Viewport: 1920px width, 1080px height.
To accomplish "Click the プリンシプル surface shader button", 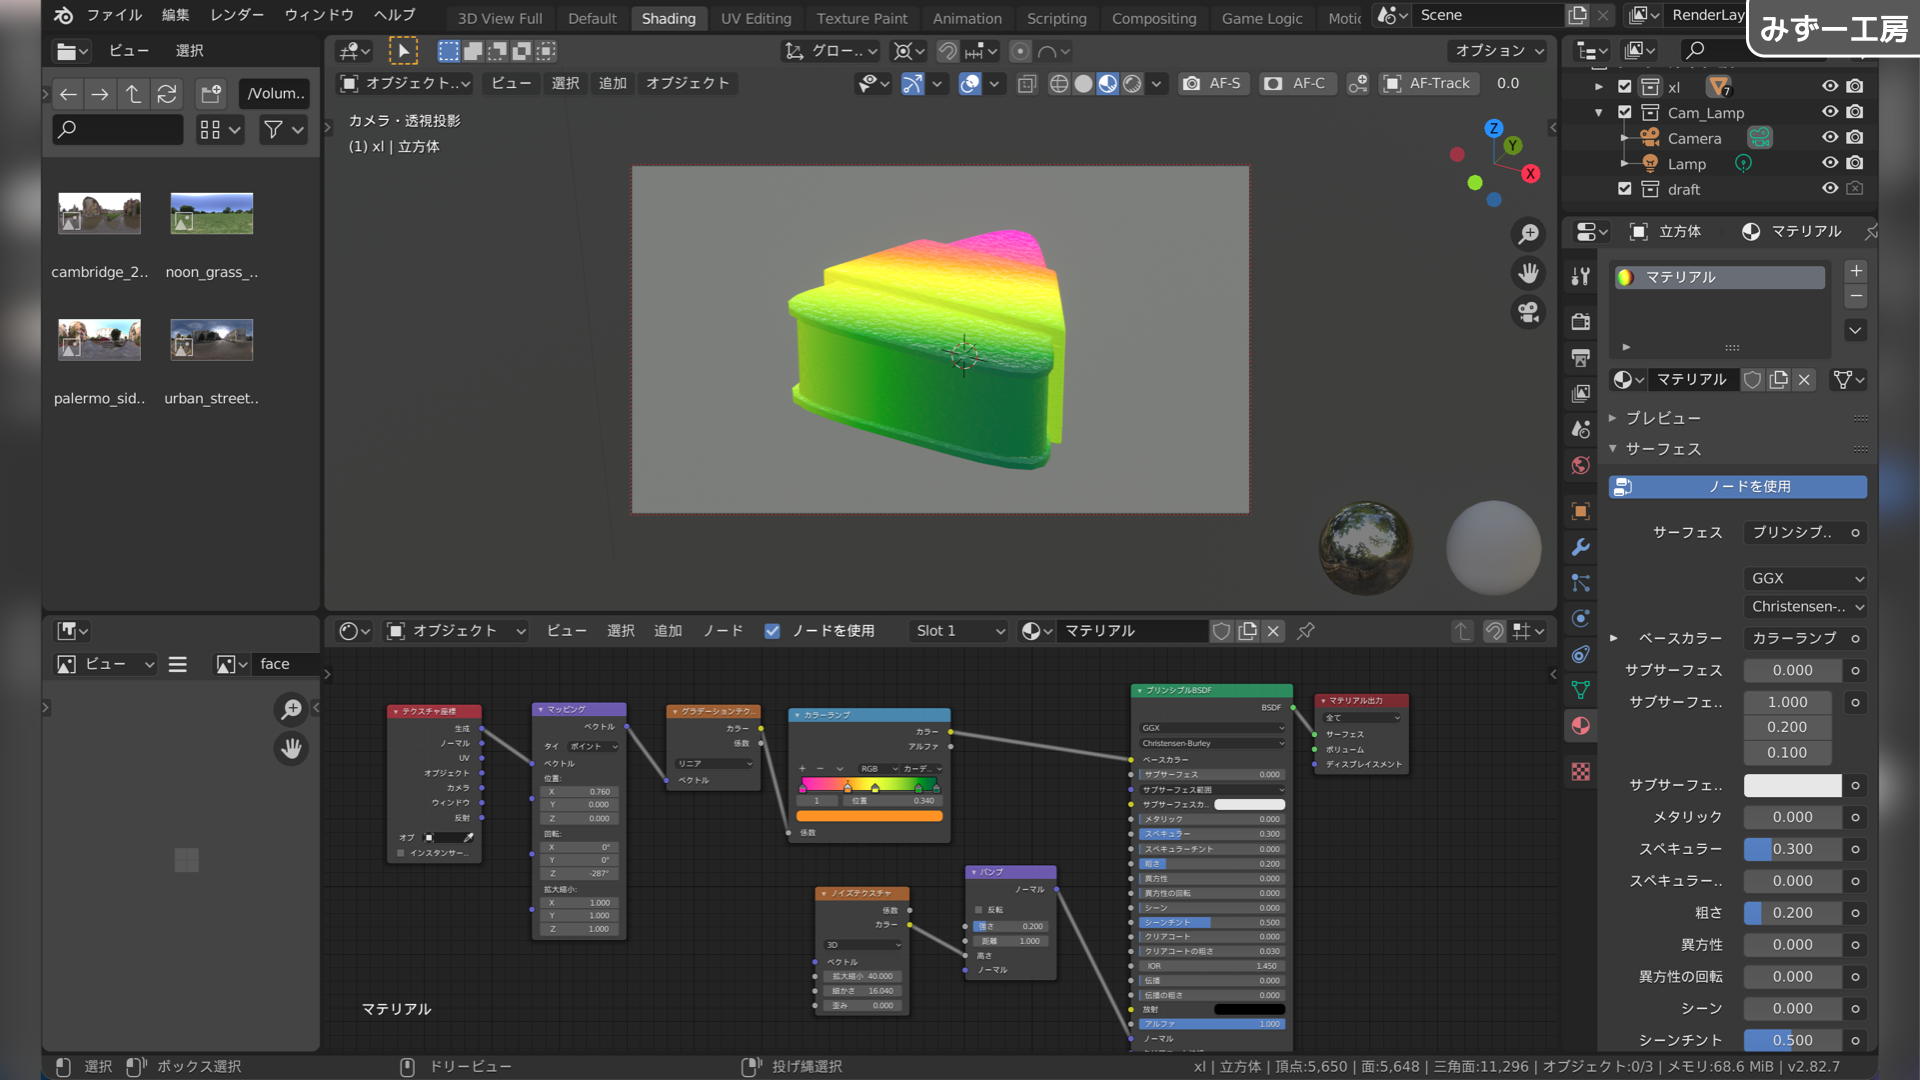I will click(x=1793, y=533).
